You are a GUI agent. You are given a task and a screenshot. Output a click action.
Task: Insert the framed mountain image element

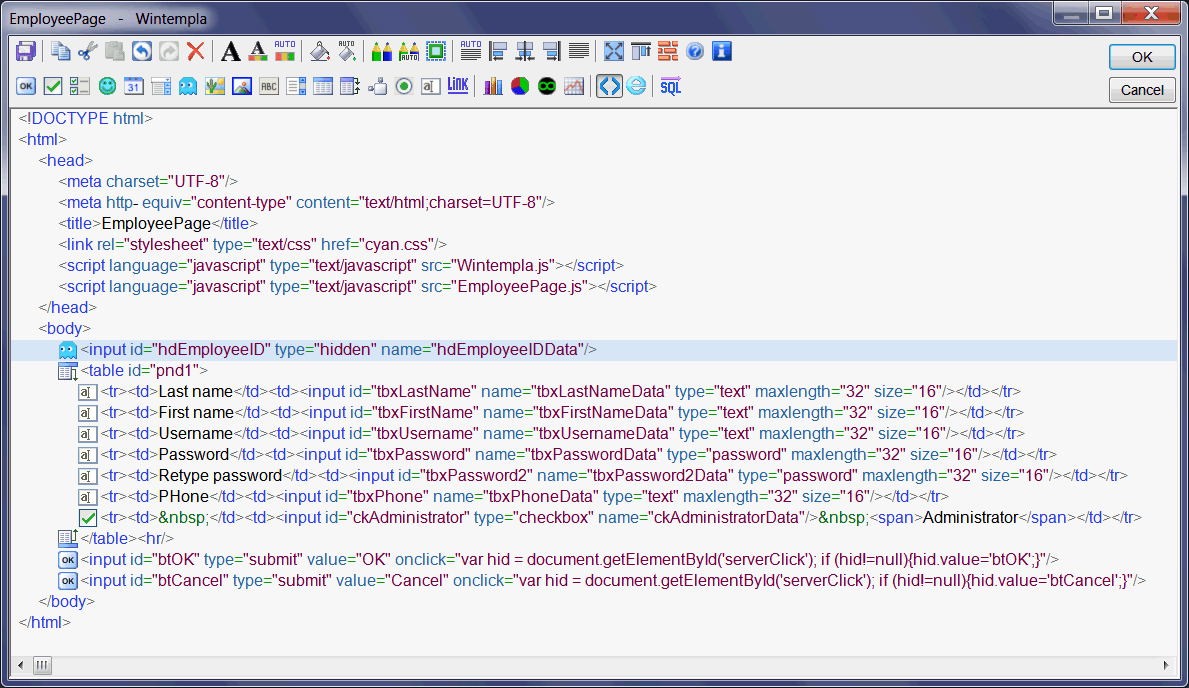[x=242, y=86]
